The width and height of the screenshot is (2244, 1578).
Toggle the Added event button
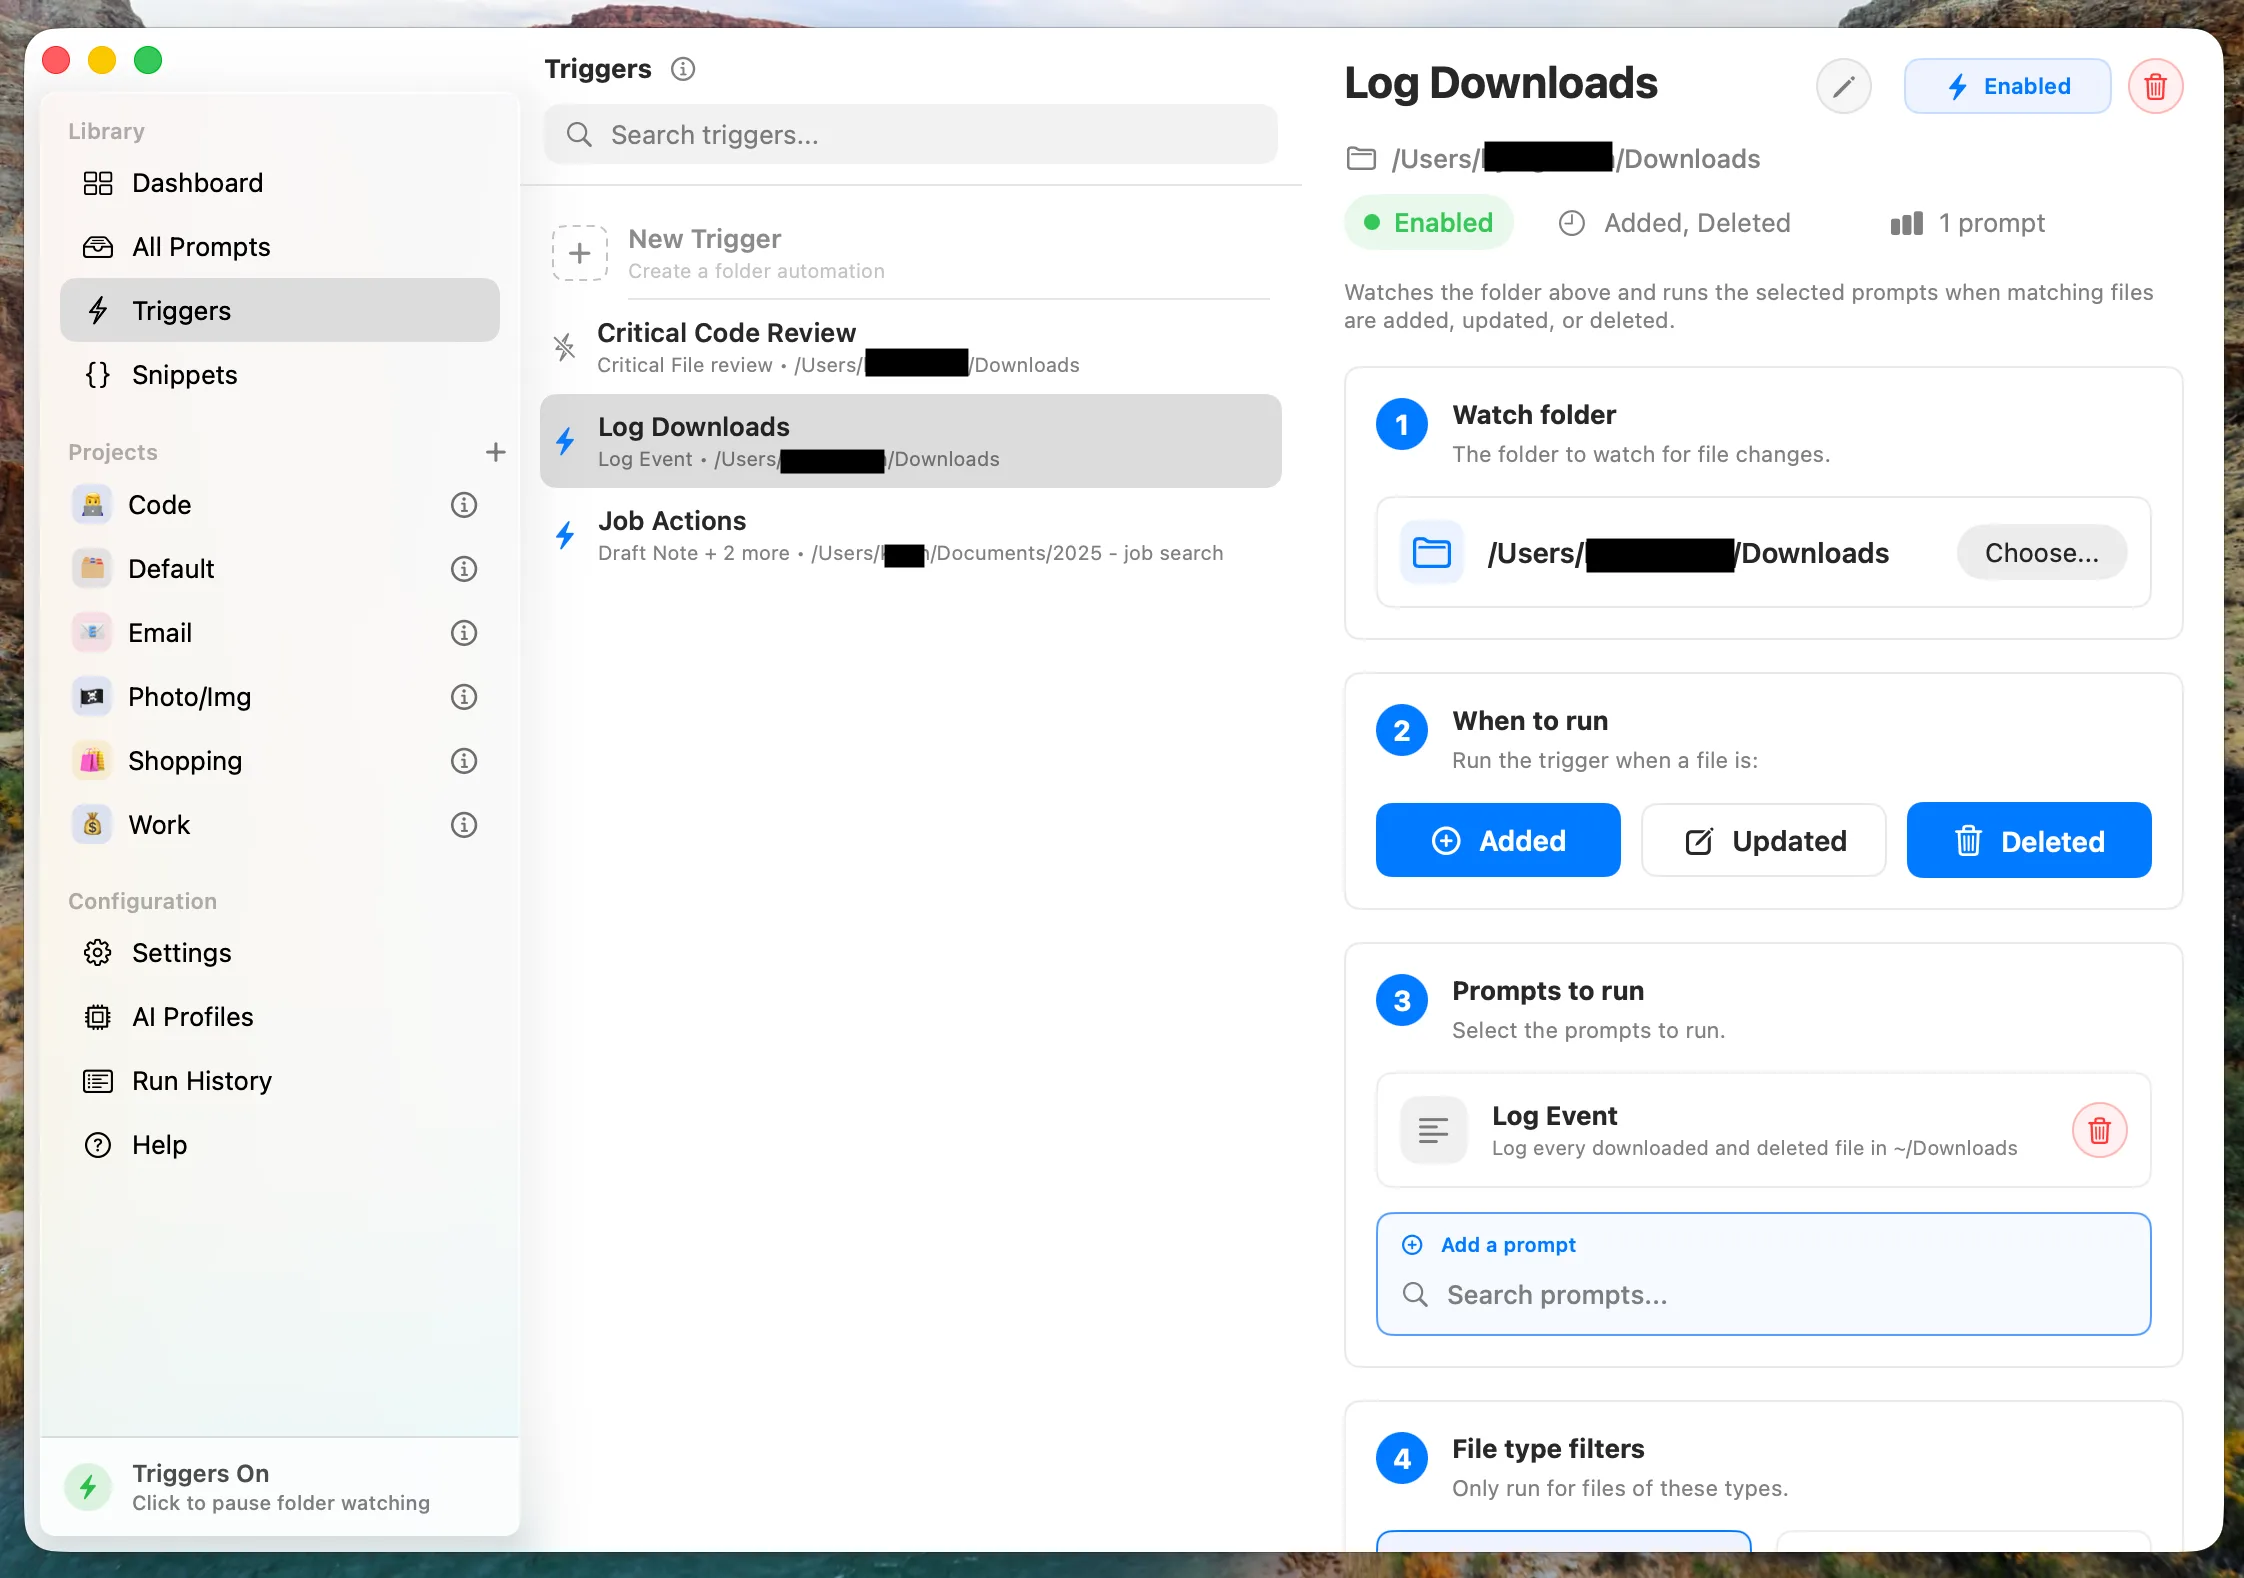click(1498, 840)
